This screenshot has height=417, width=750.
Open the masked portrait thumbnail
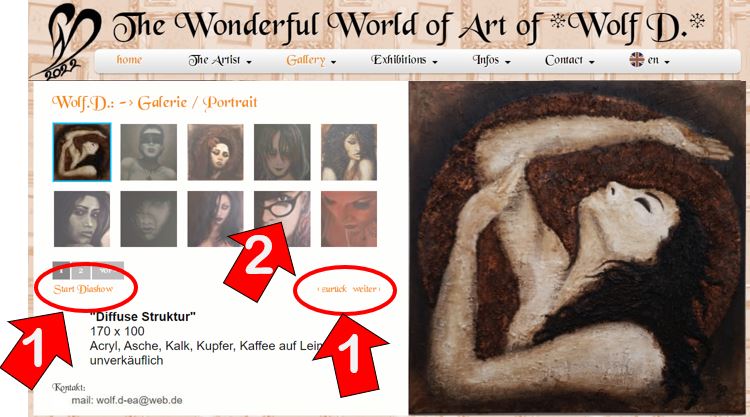click(x=148, y=152)
